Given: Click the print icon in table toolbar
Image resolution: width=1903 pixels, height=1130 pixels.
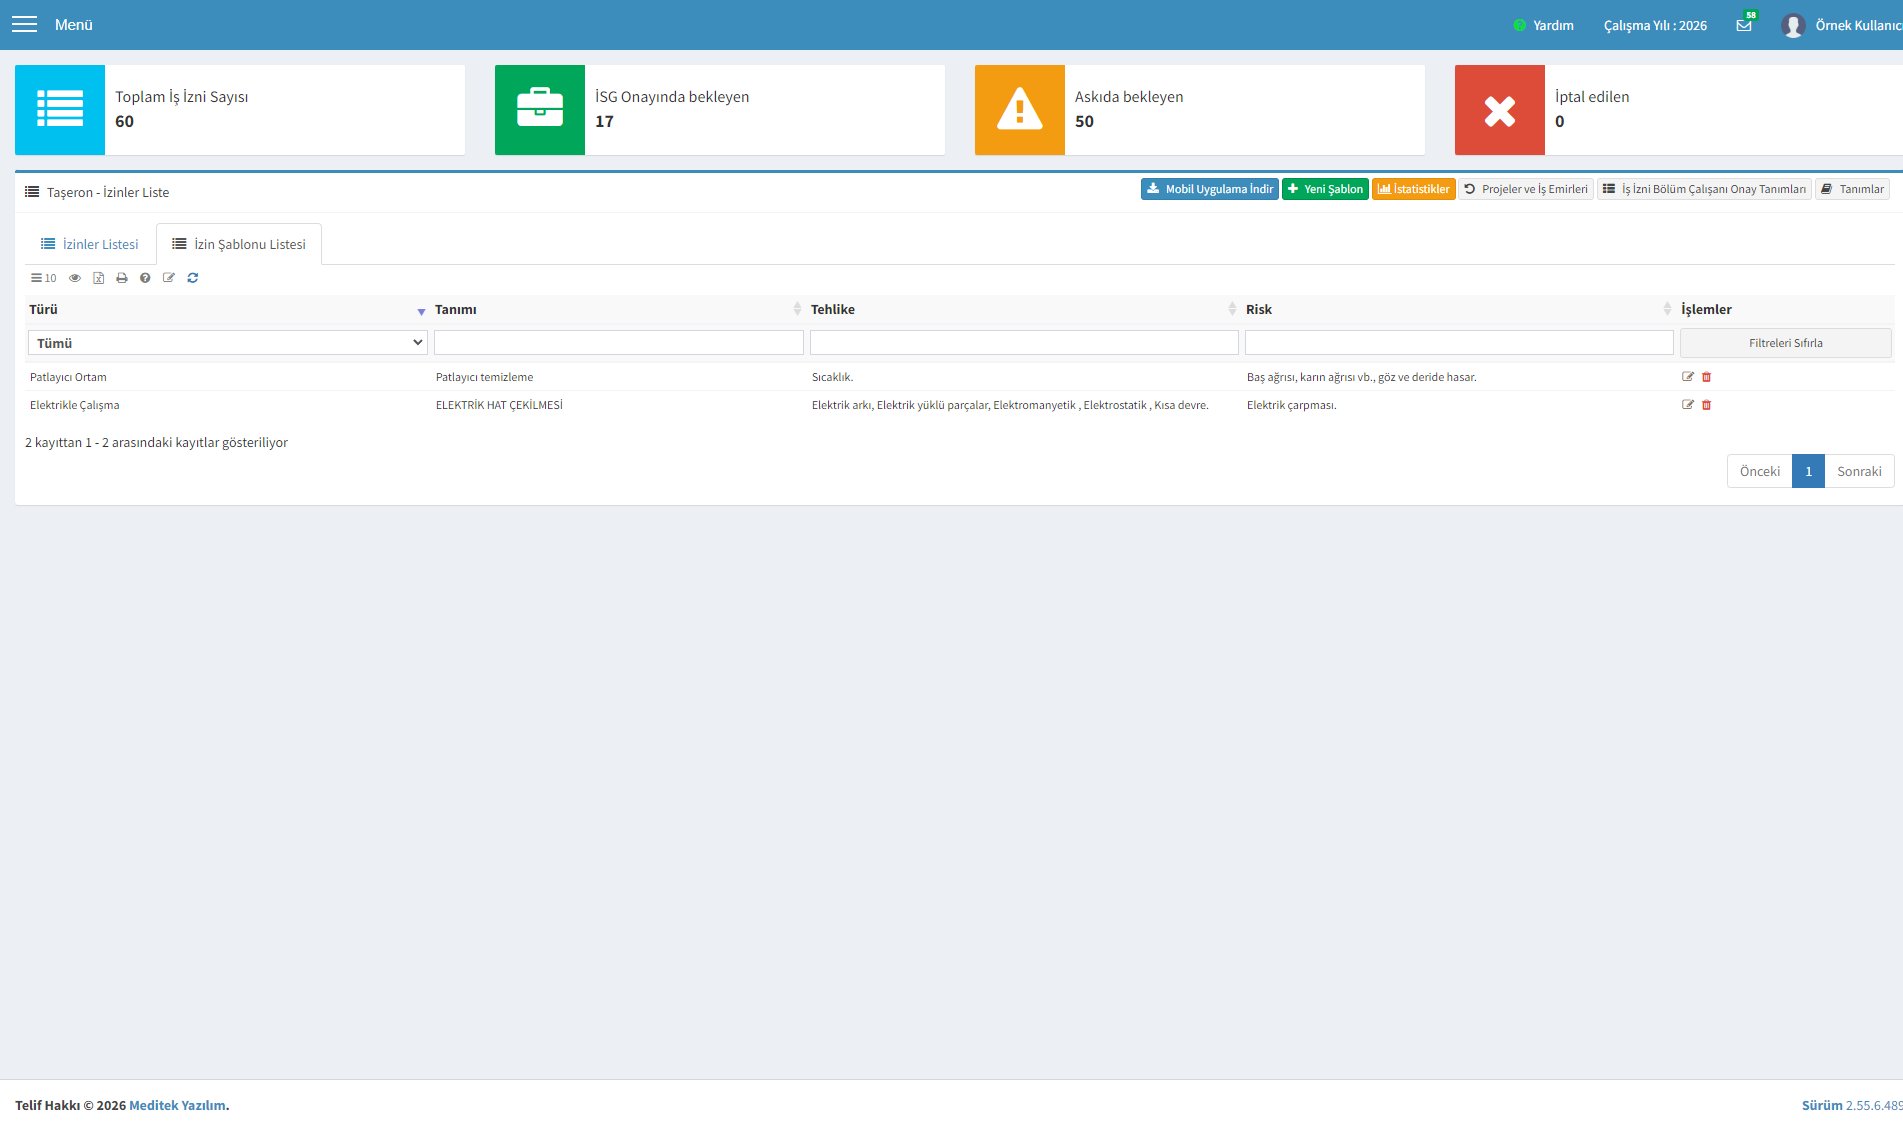Looking at the screenshot, I should coord(122,278).
